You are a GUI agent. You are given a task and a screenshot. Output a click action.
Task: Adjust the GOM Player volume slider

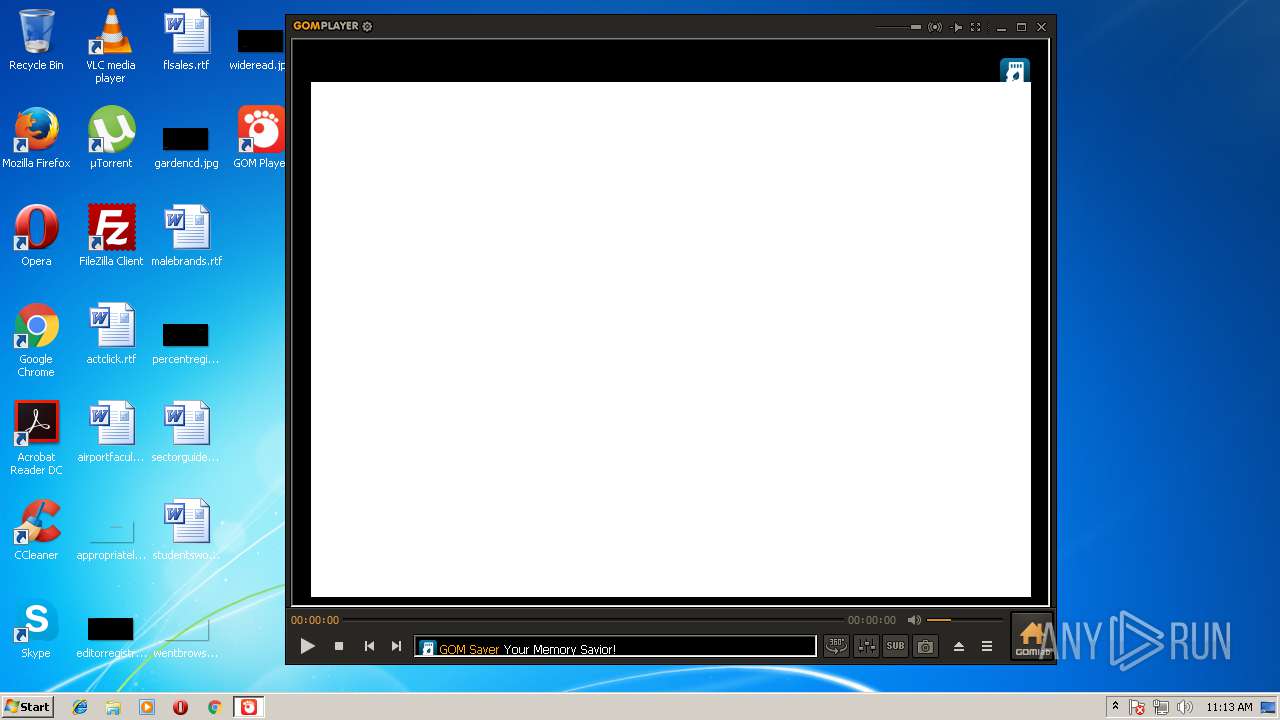[964, 620]
